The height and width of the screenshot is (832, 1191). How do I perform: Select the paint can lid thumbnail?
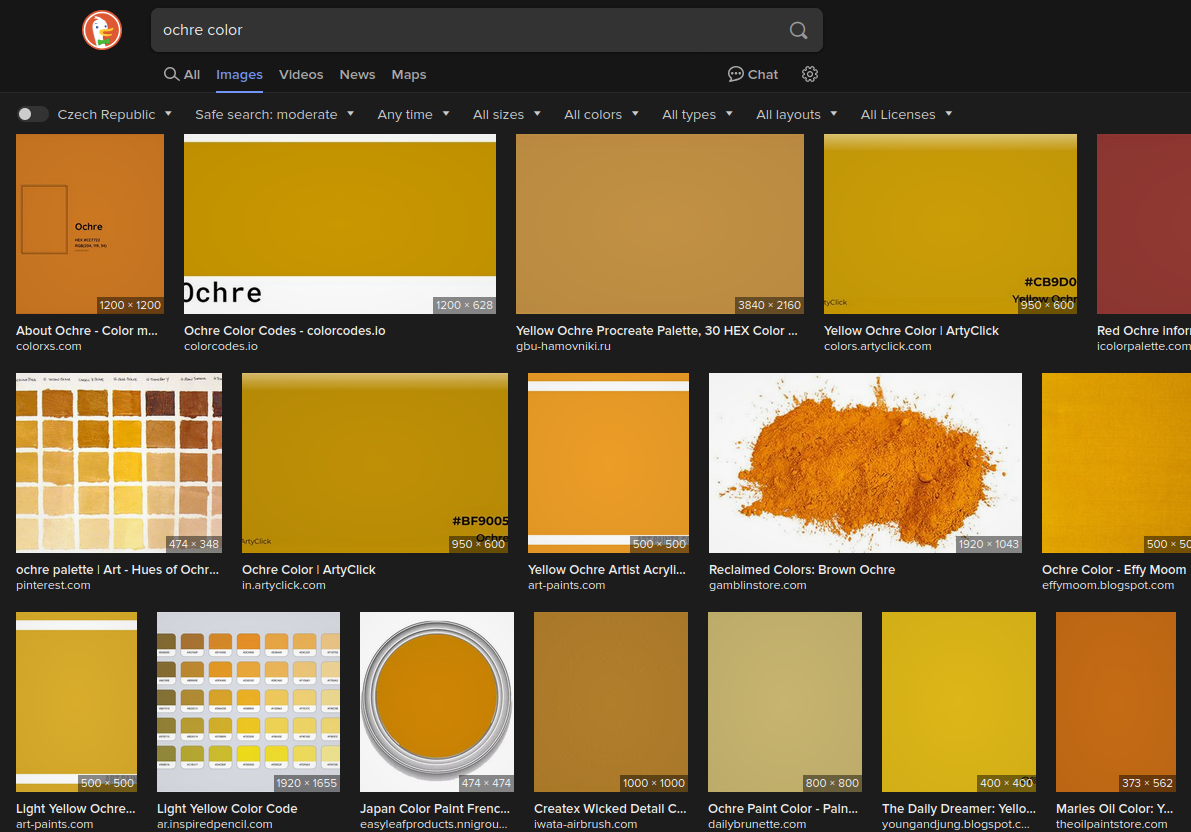pyautogui.click(x=436, y=702)
